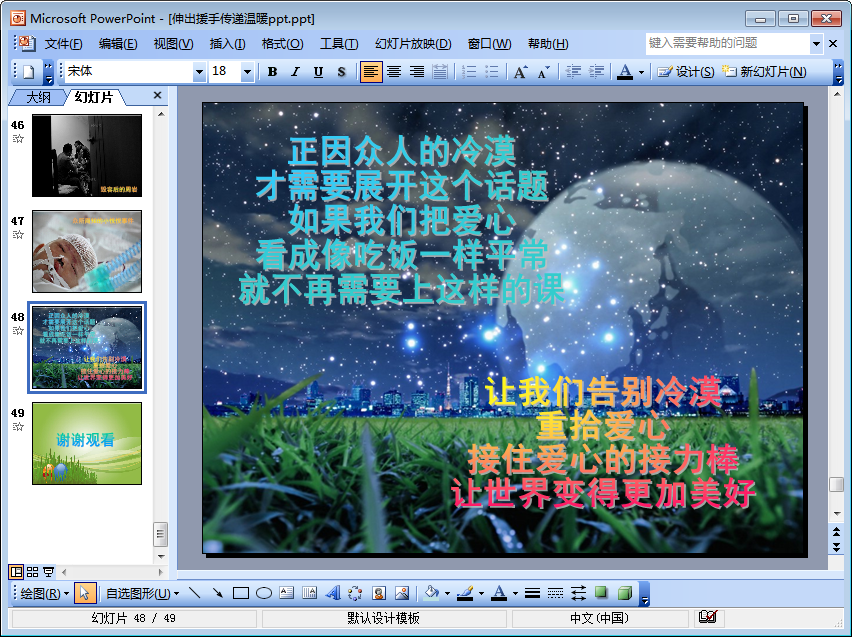Open the 文件(F) menu

click(64, 44)
